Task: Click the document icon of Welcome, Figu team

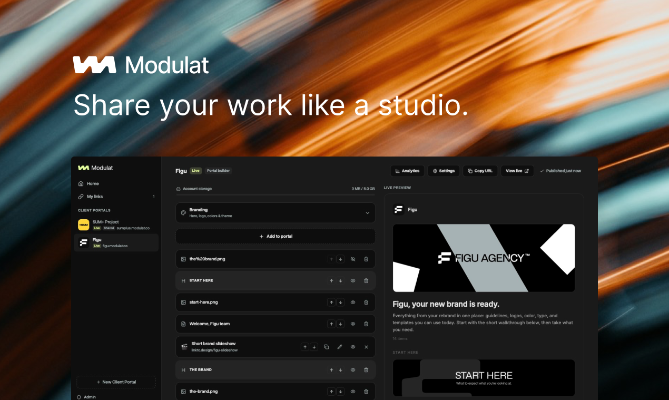Action: click(x=183, y=324)
